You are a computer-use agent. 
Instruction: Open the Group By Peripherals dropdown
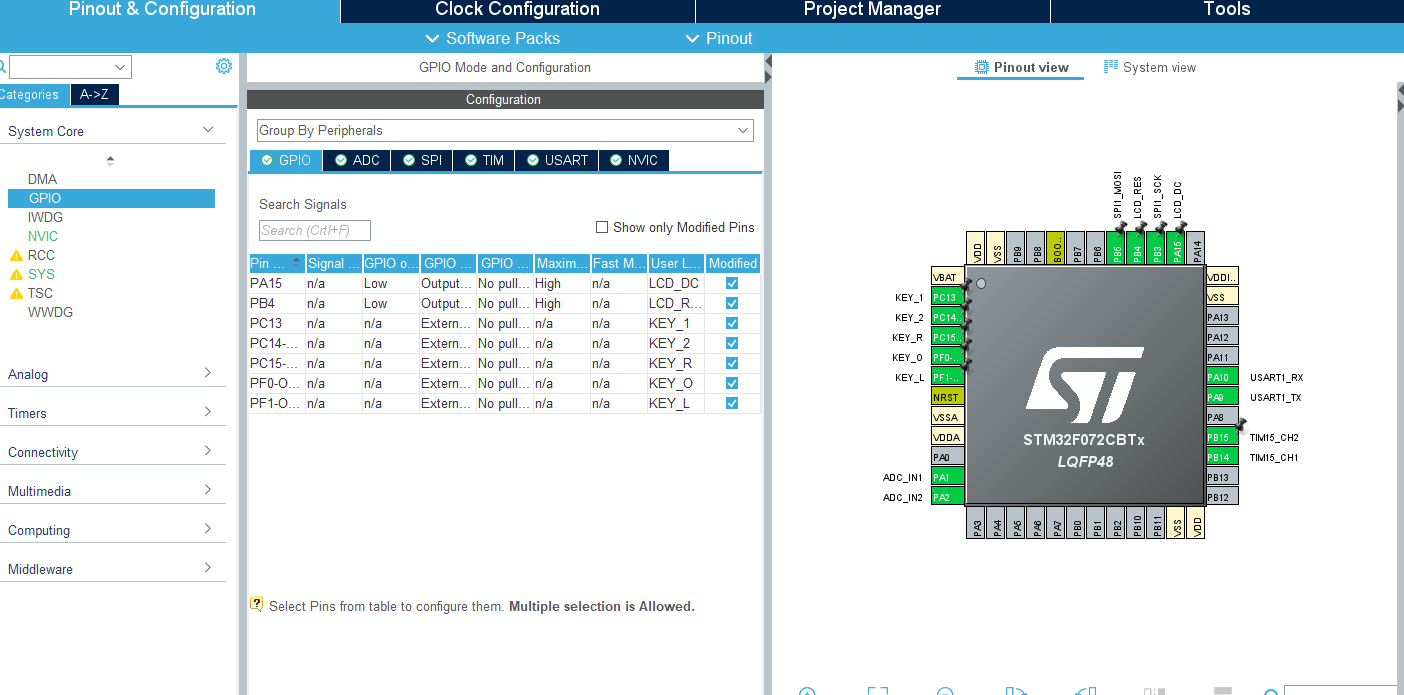pyautogui.click(x=504, y=131)
